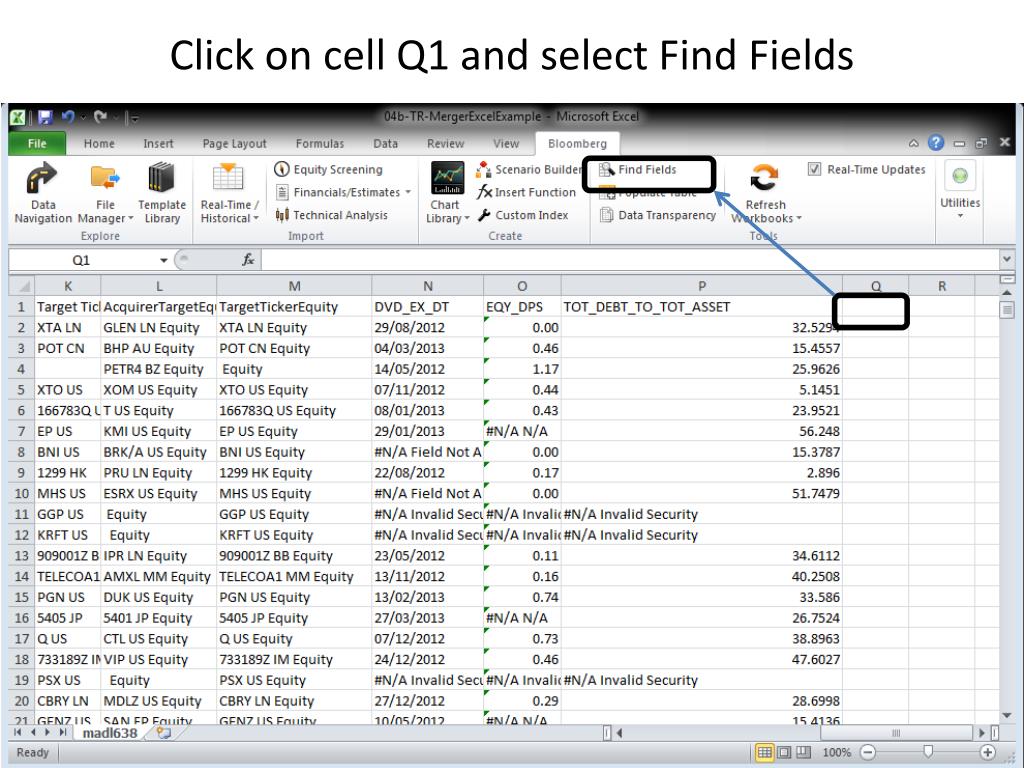Viewport: 1024px width, 768px height.
Task: Switch to the Data tab
Action: (x=385, y=144)
